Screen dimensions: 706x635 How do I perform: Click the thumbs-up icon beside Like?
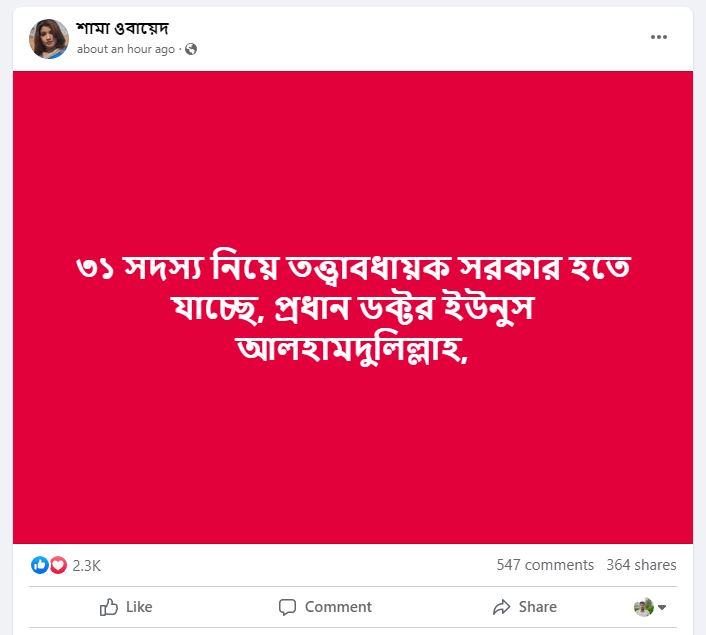(109, 607)
